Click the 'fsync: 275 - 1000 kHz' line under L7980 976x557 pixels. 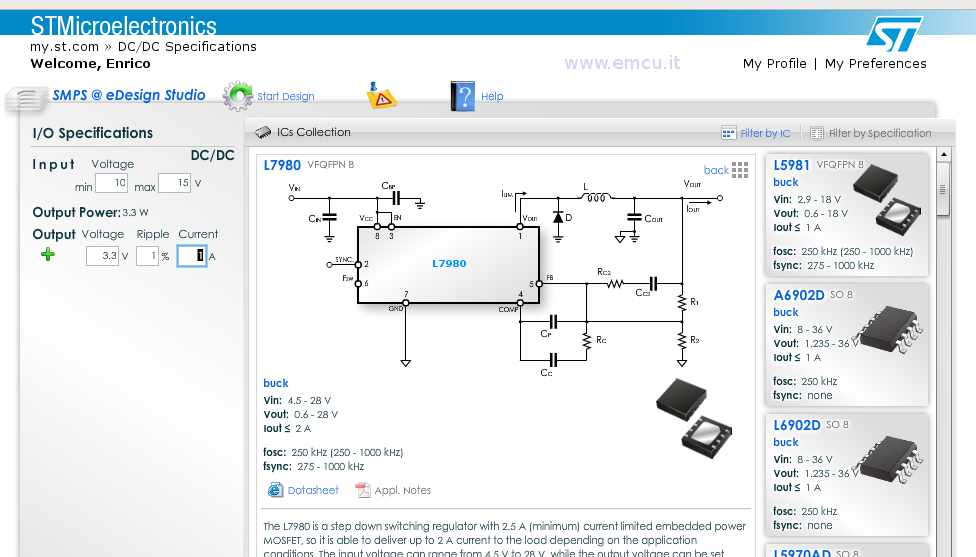pos(314,466)
